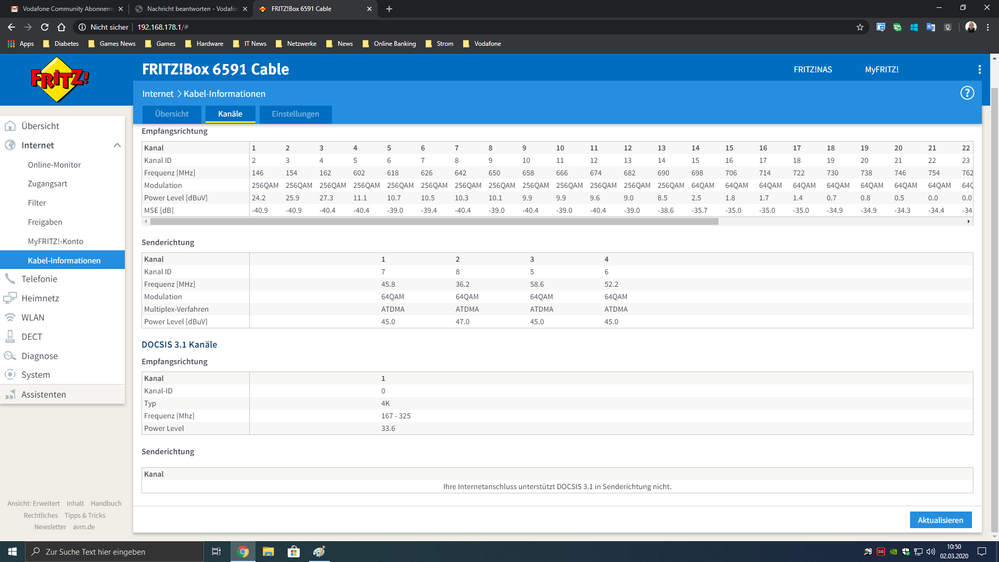Open the Diabetes bookmark folder

click(61, 44)
